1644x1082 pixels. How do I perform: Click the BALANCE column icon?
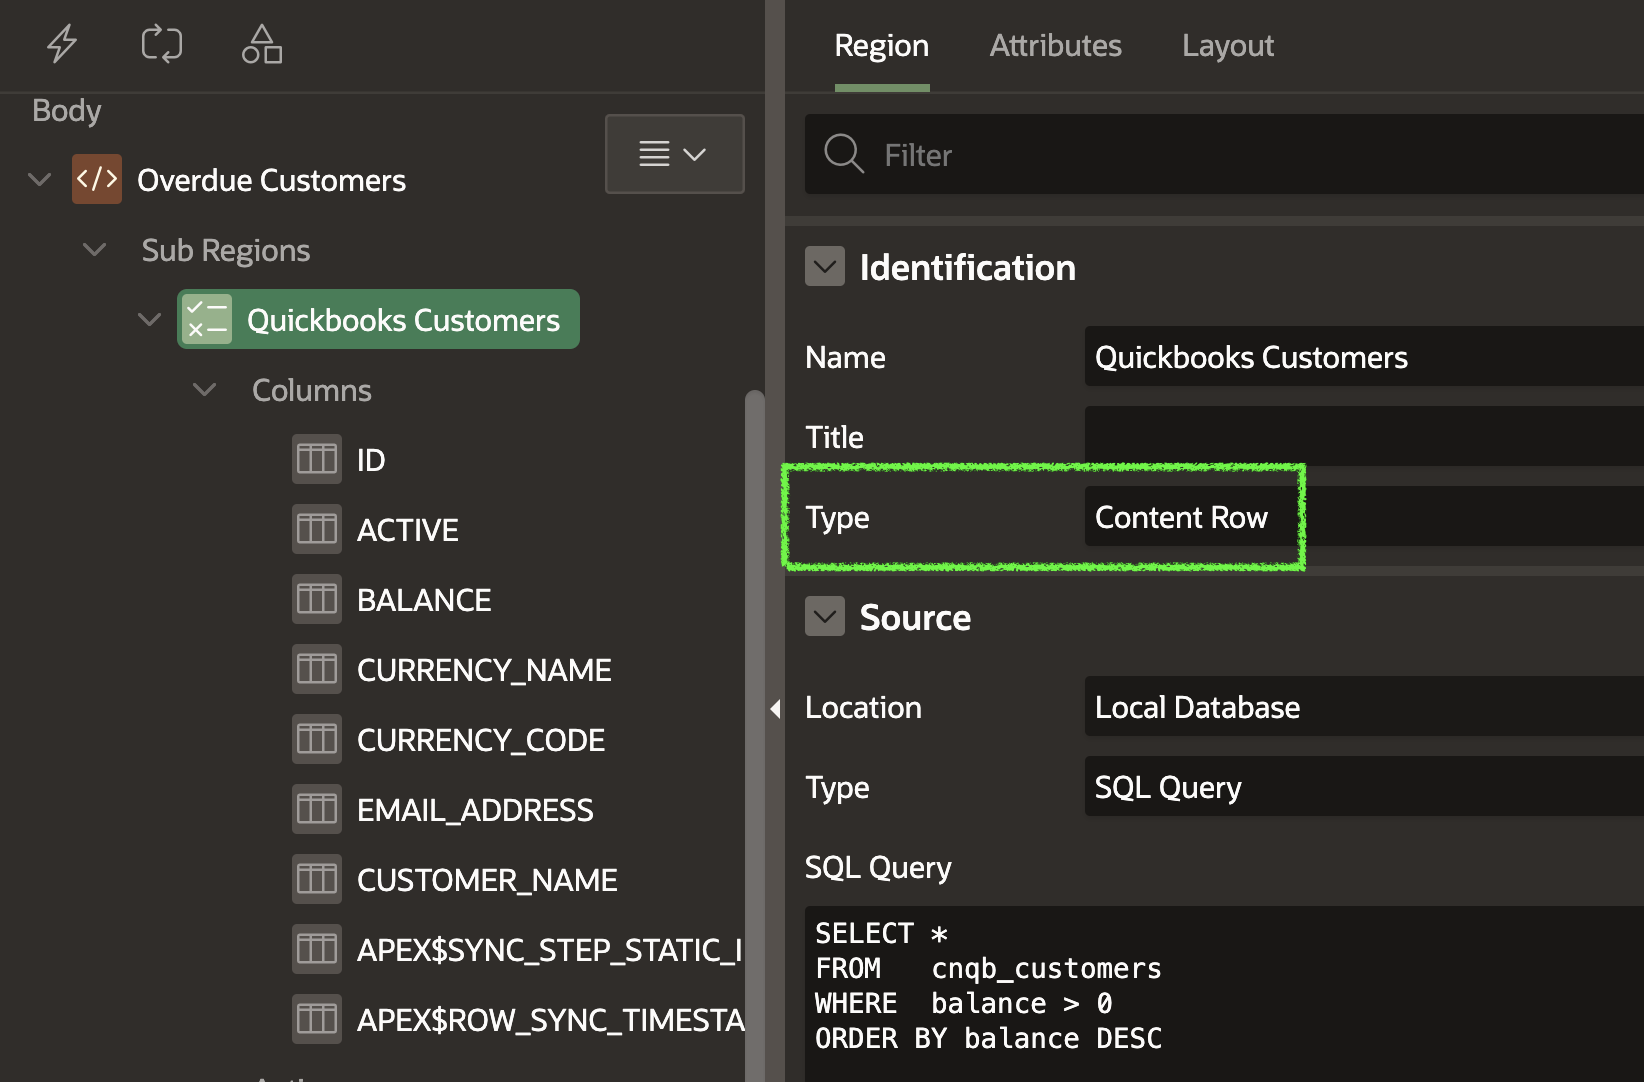click(x=317, y=599)
